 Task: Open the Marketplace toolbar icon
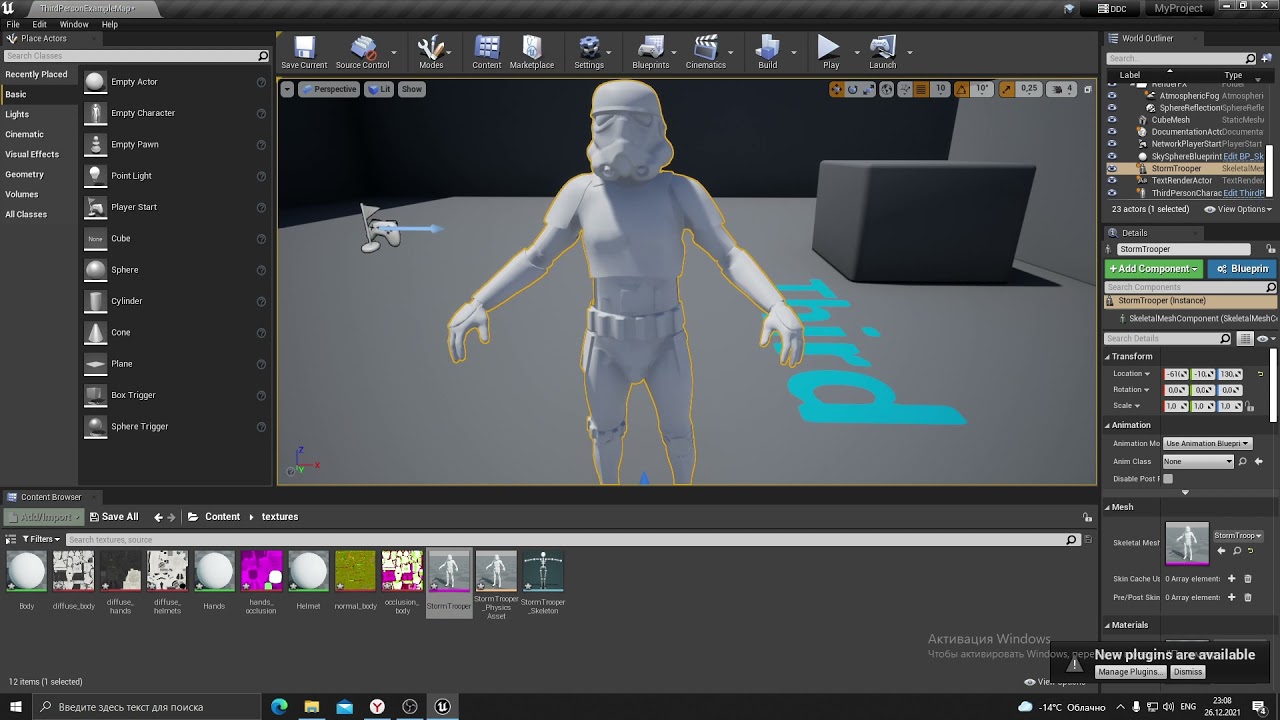tap(532, 52)
